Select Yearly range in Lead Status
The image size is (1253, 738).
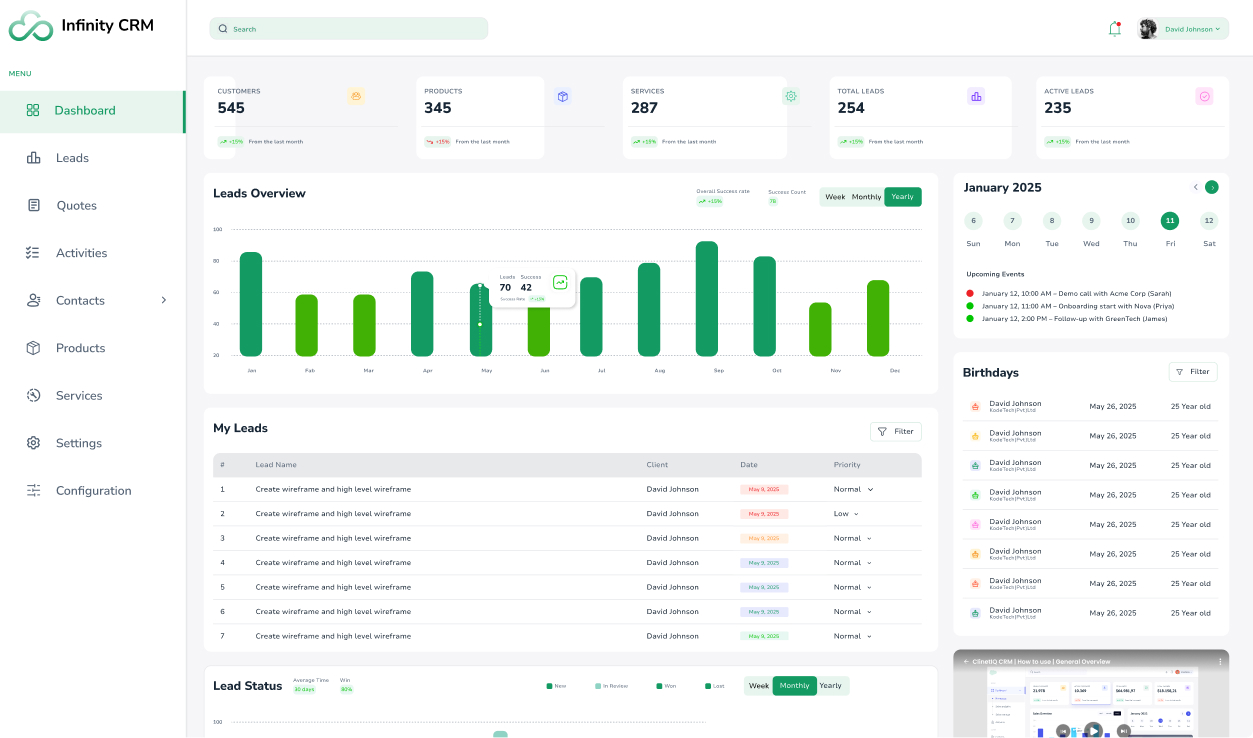pos(831,686)
